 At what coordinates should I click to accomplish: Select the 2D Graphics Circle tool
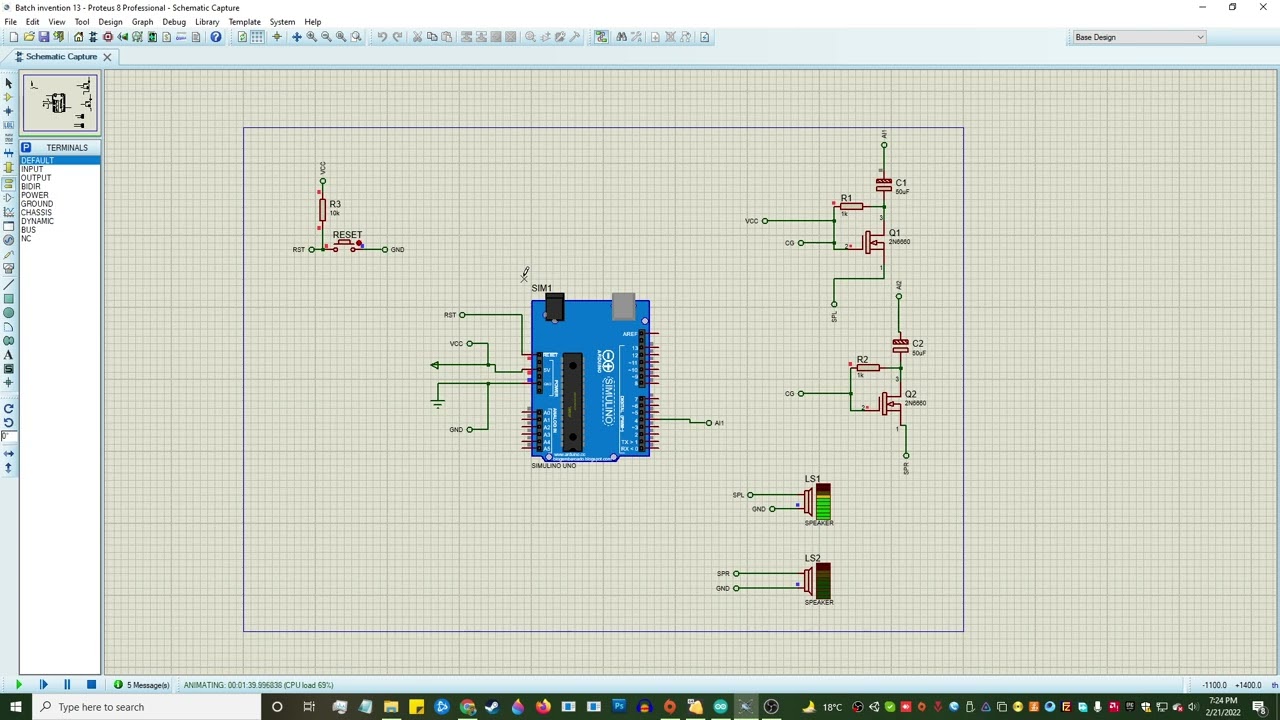point(9,313)
